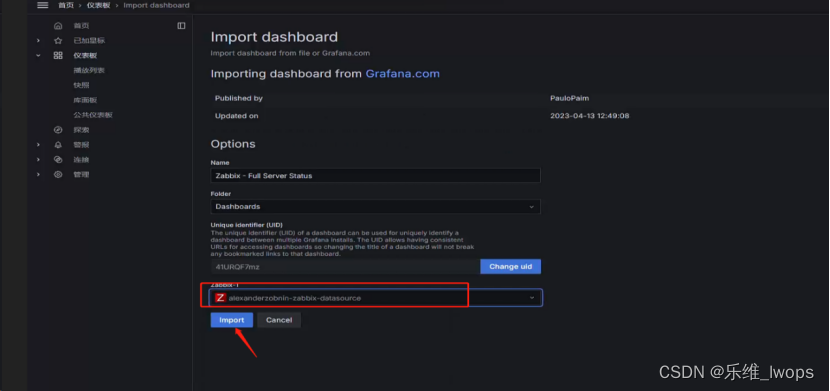Click the UID field showing 41URQF7mz
This screenshot has height=391, width=830.
(345, 267)
